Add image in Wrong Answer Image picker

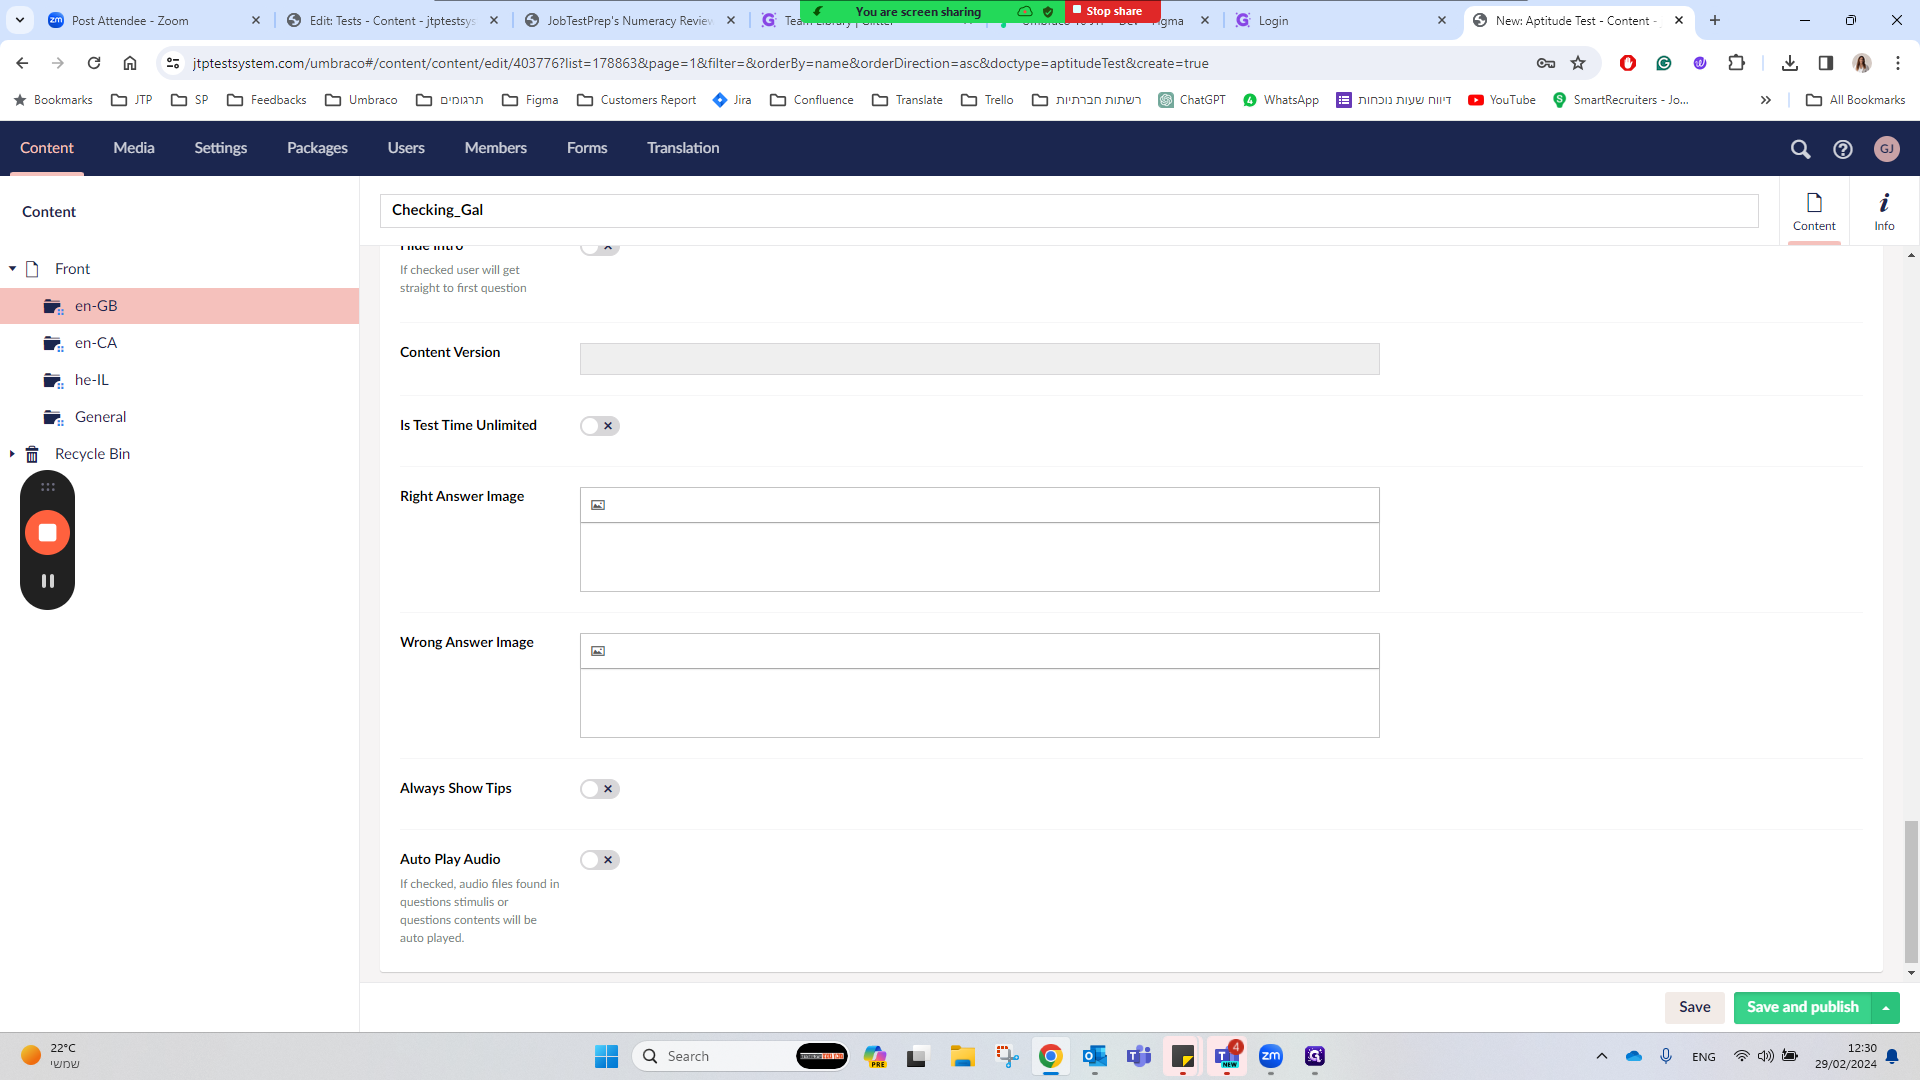(x=598, y=651)
